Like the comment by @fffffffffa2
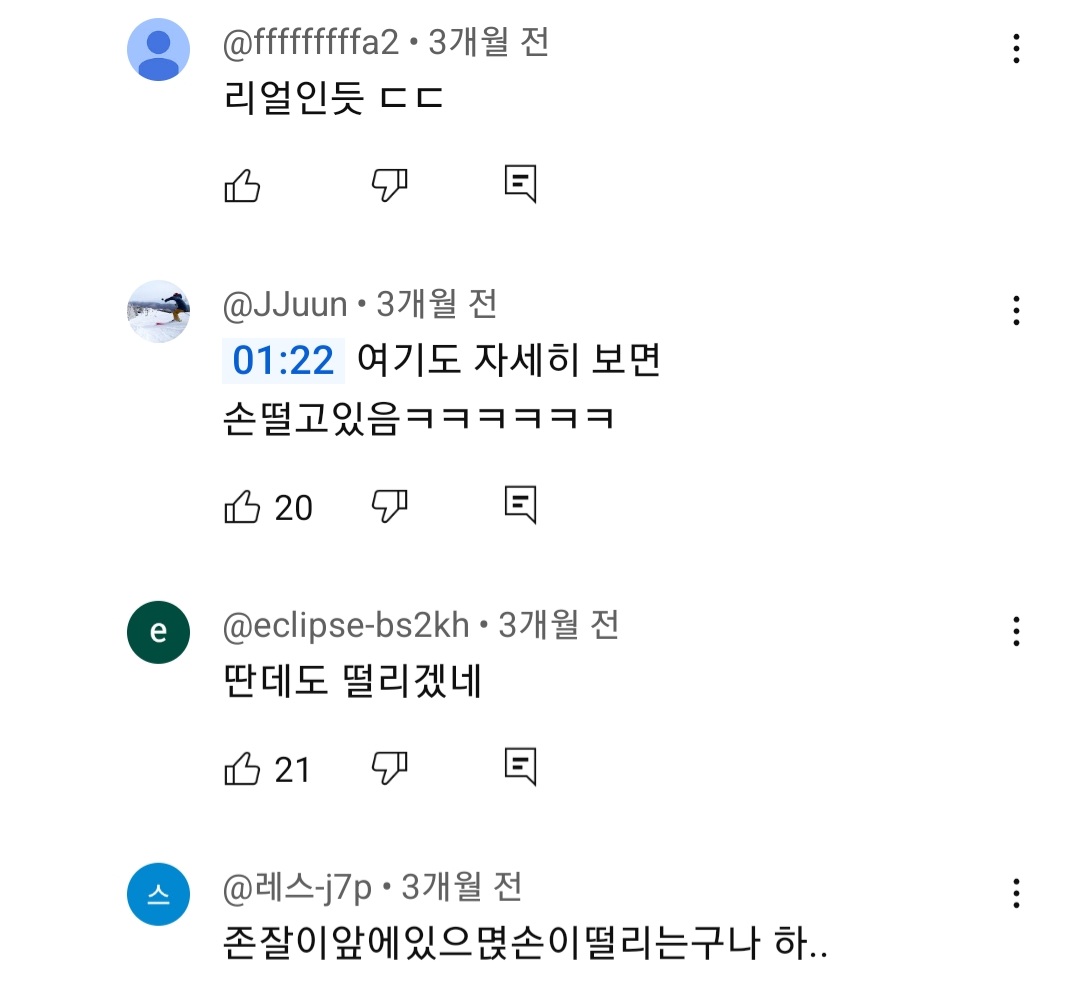The image size is (1080, 988). 242,185
